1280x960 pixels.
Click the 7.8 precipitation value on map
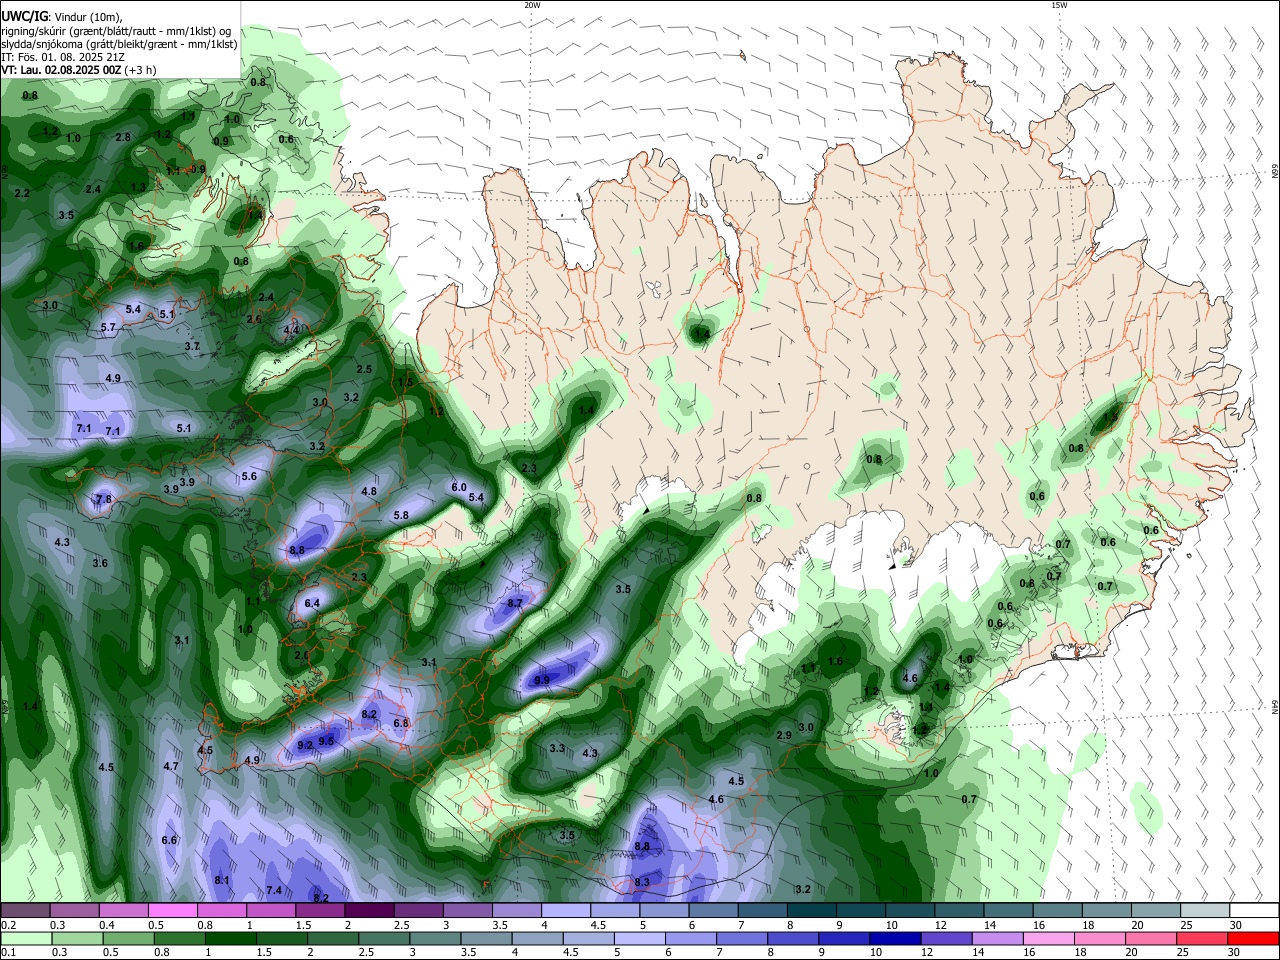click(x=103, y=499)
